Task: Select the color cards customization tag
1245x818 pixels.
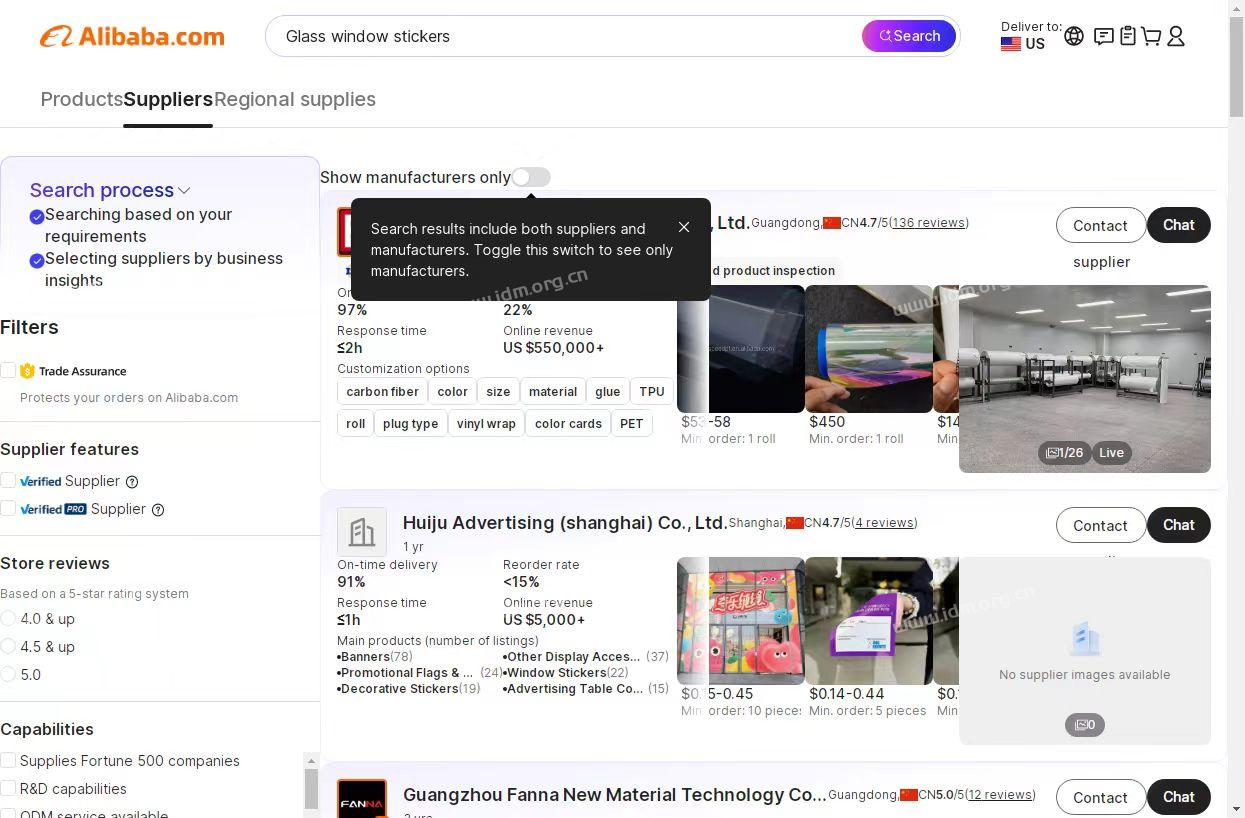Action: pos(568,424)
